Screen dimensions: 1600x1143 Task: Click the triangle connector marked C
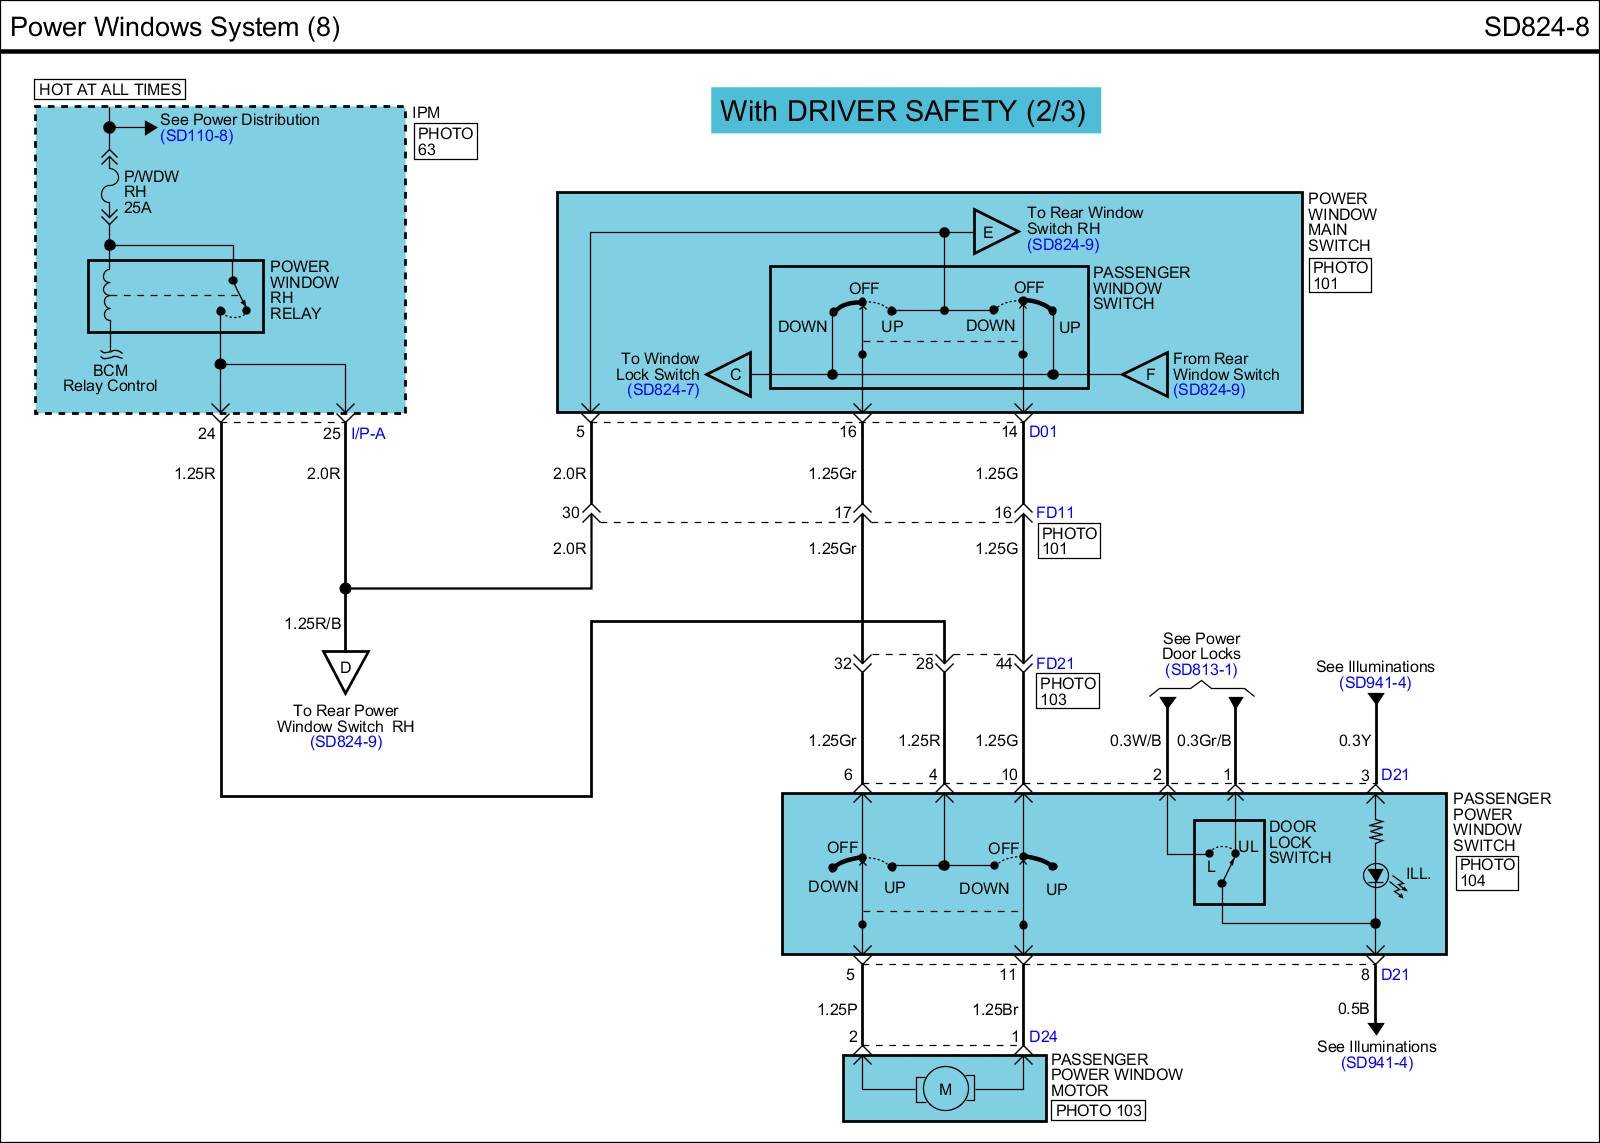pos(732,375)
